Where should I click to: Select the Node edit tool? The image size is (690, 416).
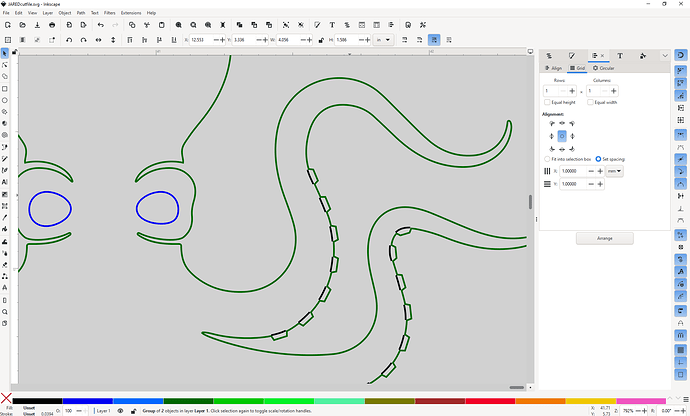click(5, 65)
